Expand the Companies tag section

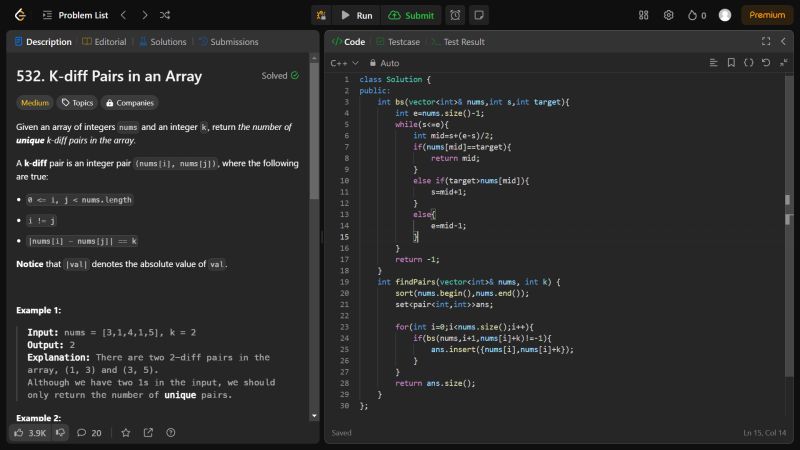[x=129, y=102]
